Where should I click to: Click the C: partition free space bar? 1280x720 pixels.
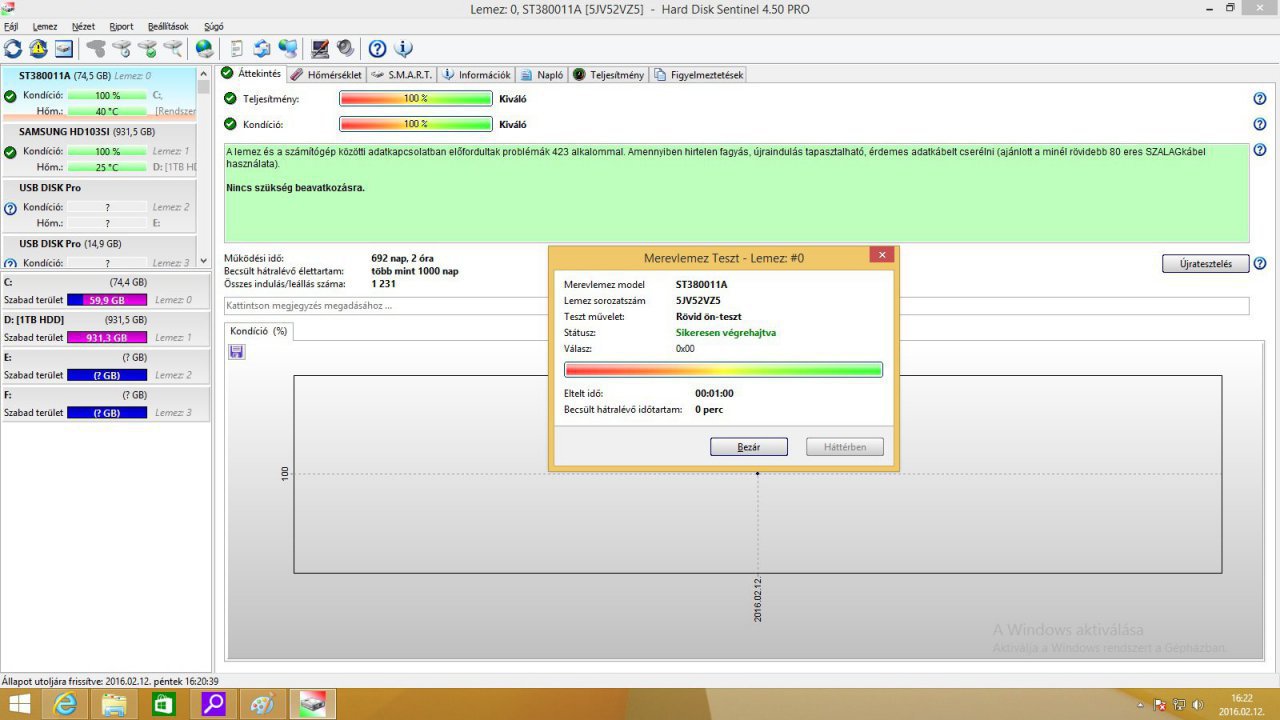107,299
